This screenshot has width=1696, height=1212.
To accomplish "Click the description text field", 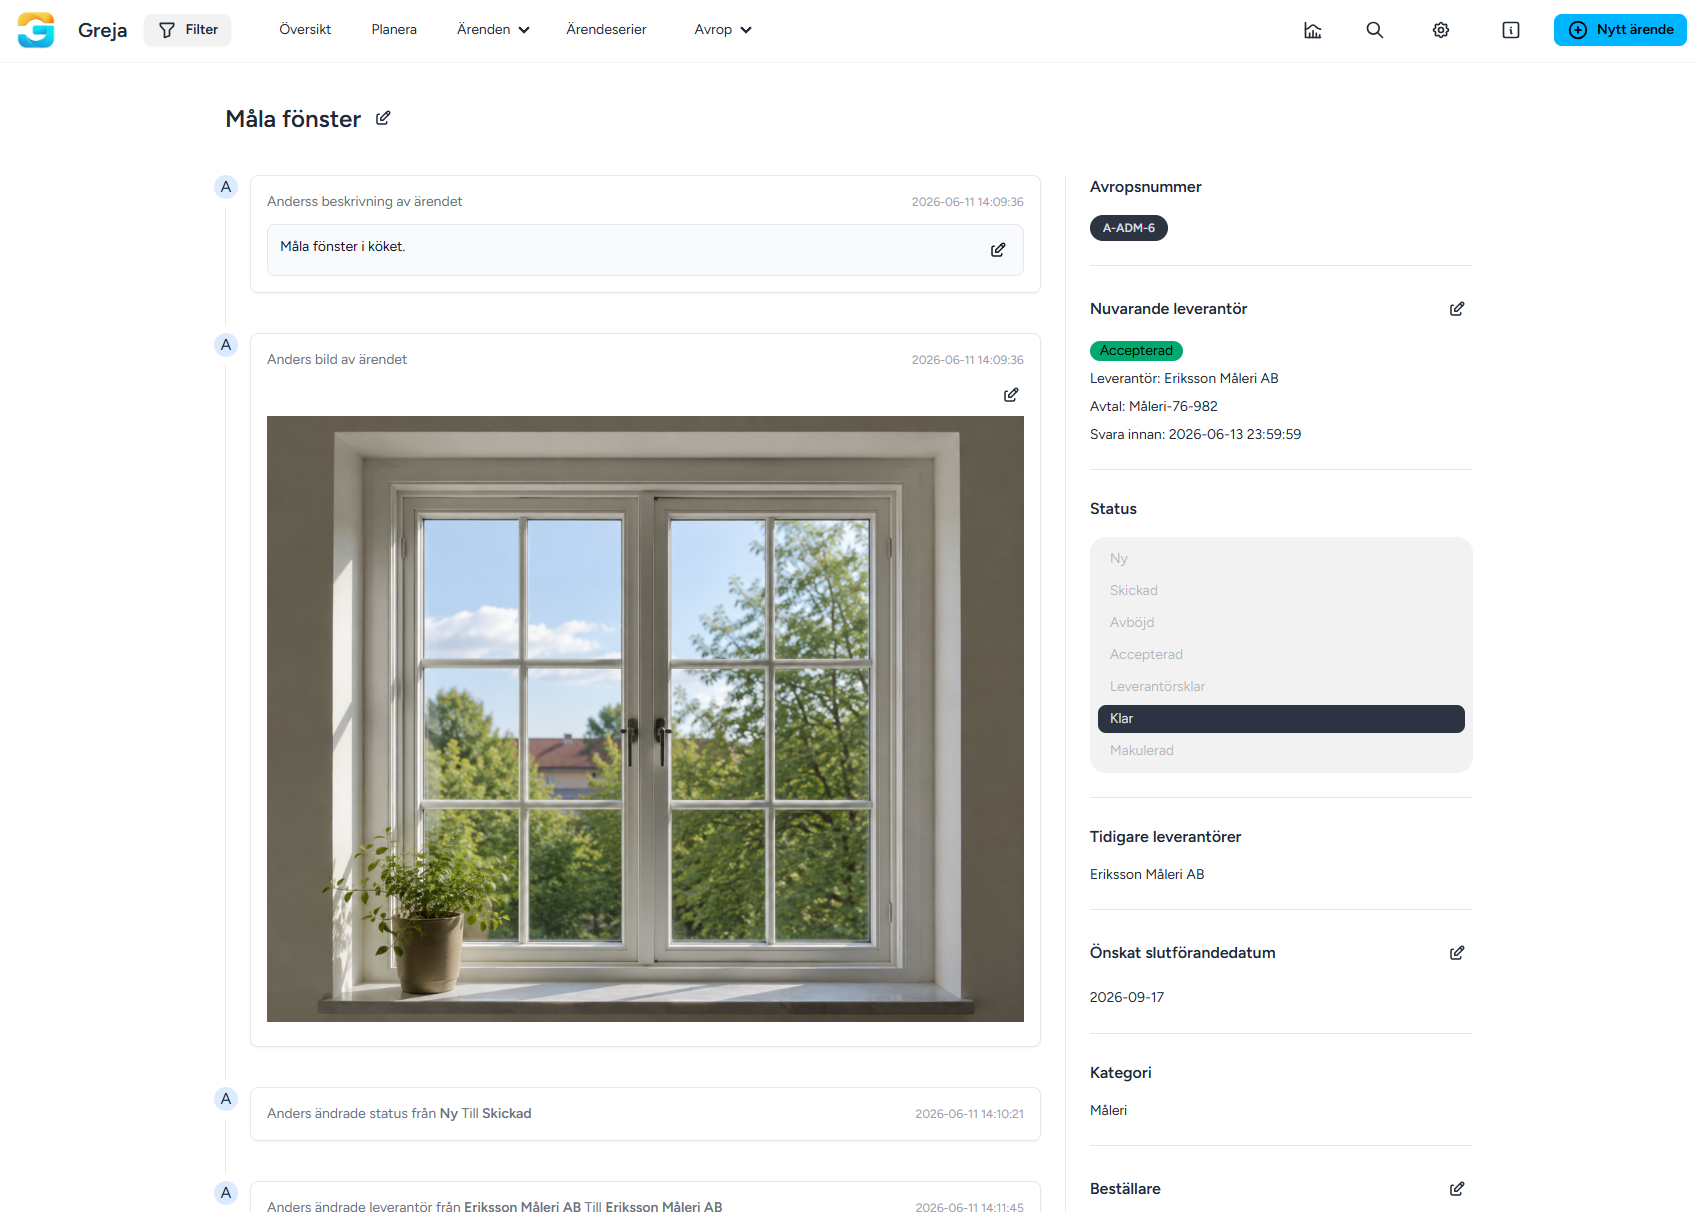I will (645, 250).
